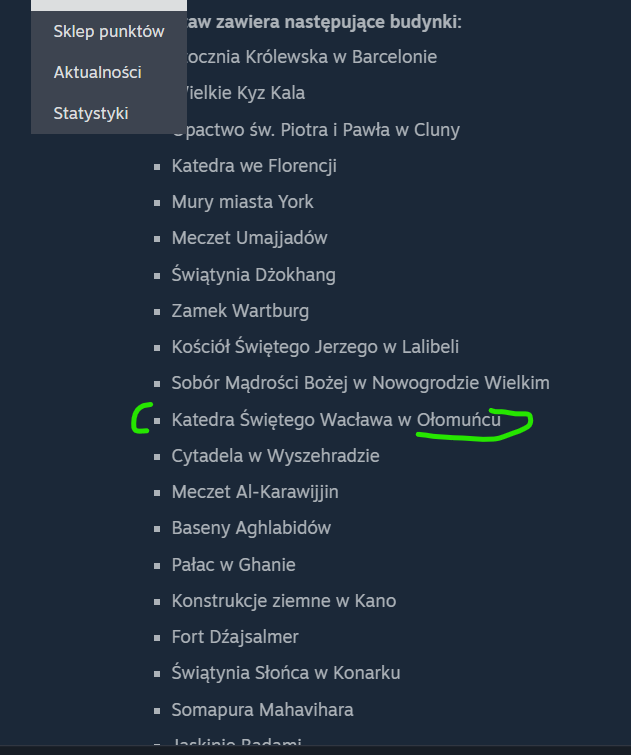Open Sklep punktów menu entry
This screenshot has width=631, height=755.
[109, 31]
